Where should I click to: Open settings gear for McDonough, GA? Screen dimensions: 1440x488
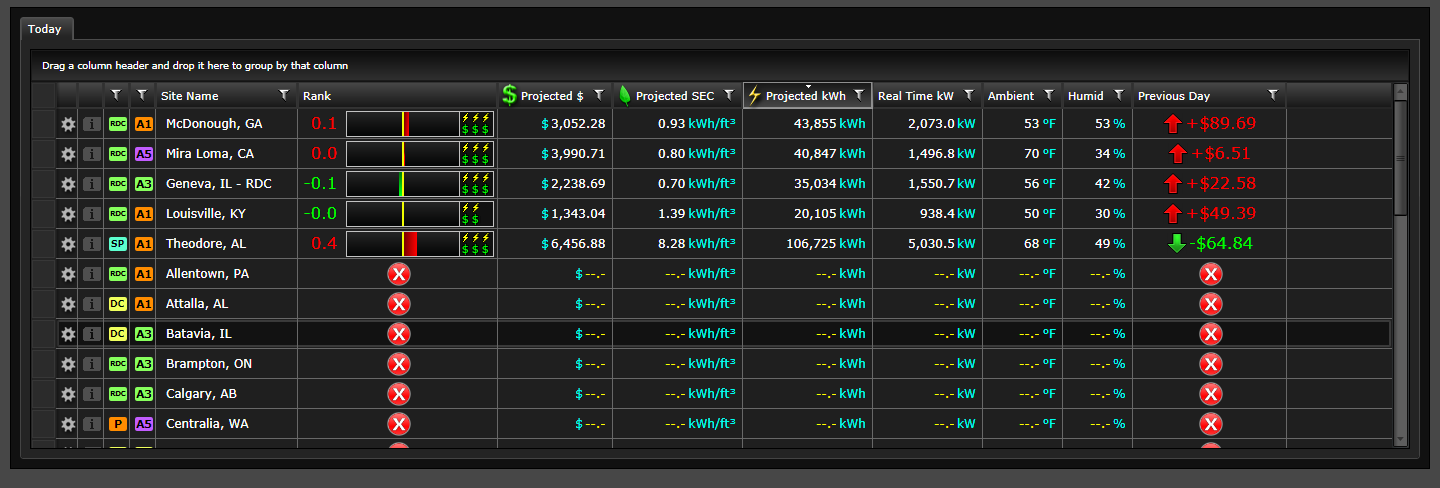(68, 124)
